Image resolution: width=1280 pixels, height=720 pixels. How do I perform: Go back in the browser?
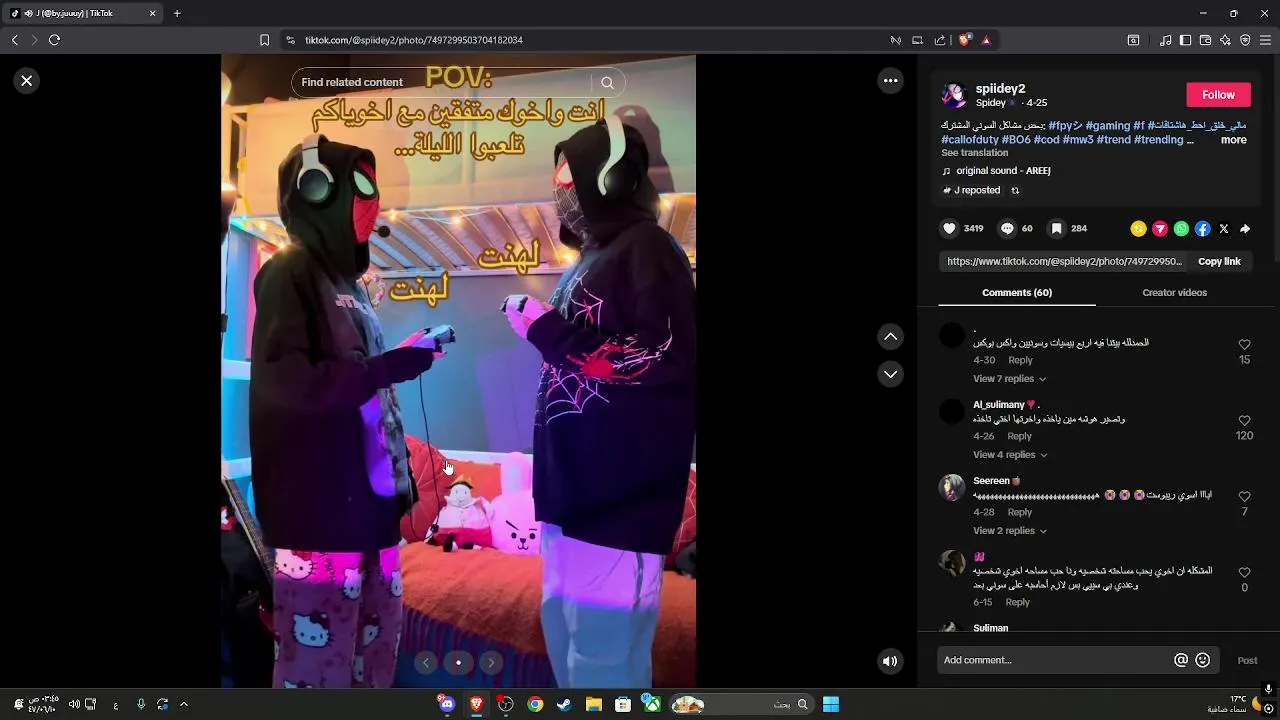point(14,40)
